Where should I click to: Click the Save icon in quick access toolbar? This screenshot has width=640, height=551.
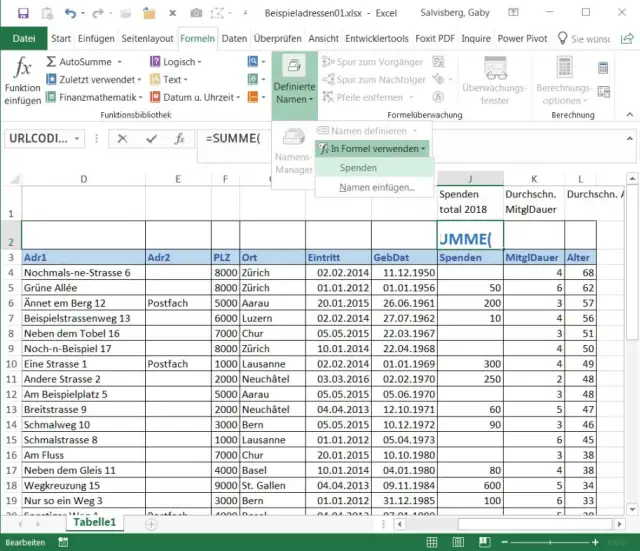(x=23, y=13)
